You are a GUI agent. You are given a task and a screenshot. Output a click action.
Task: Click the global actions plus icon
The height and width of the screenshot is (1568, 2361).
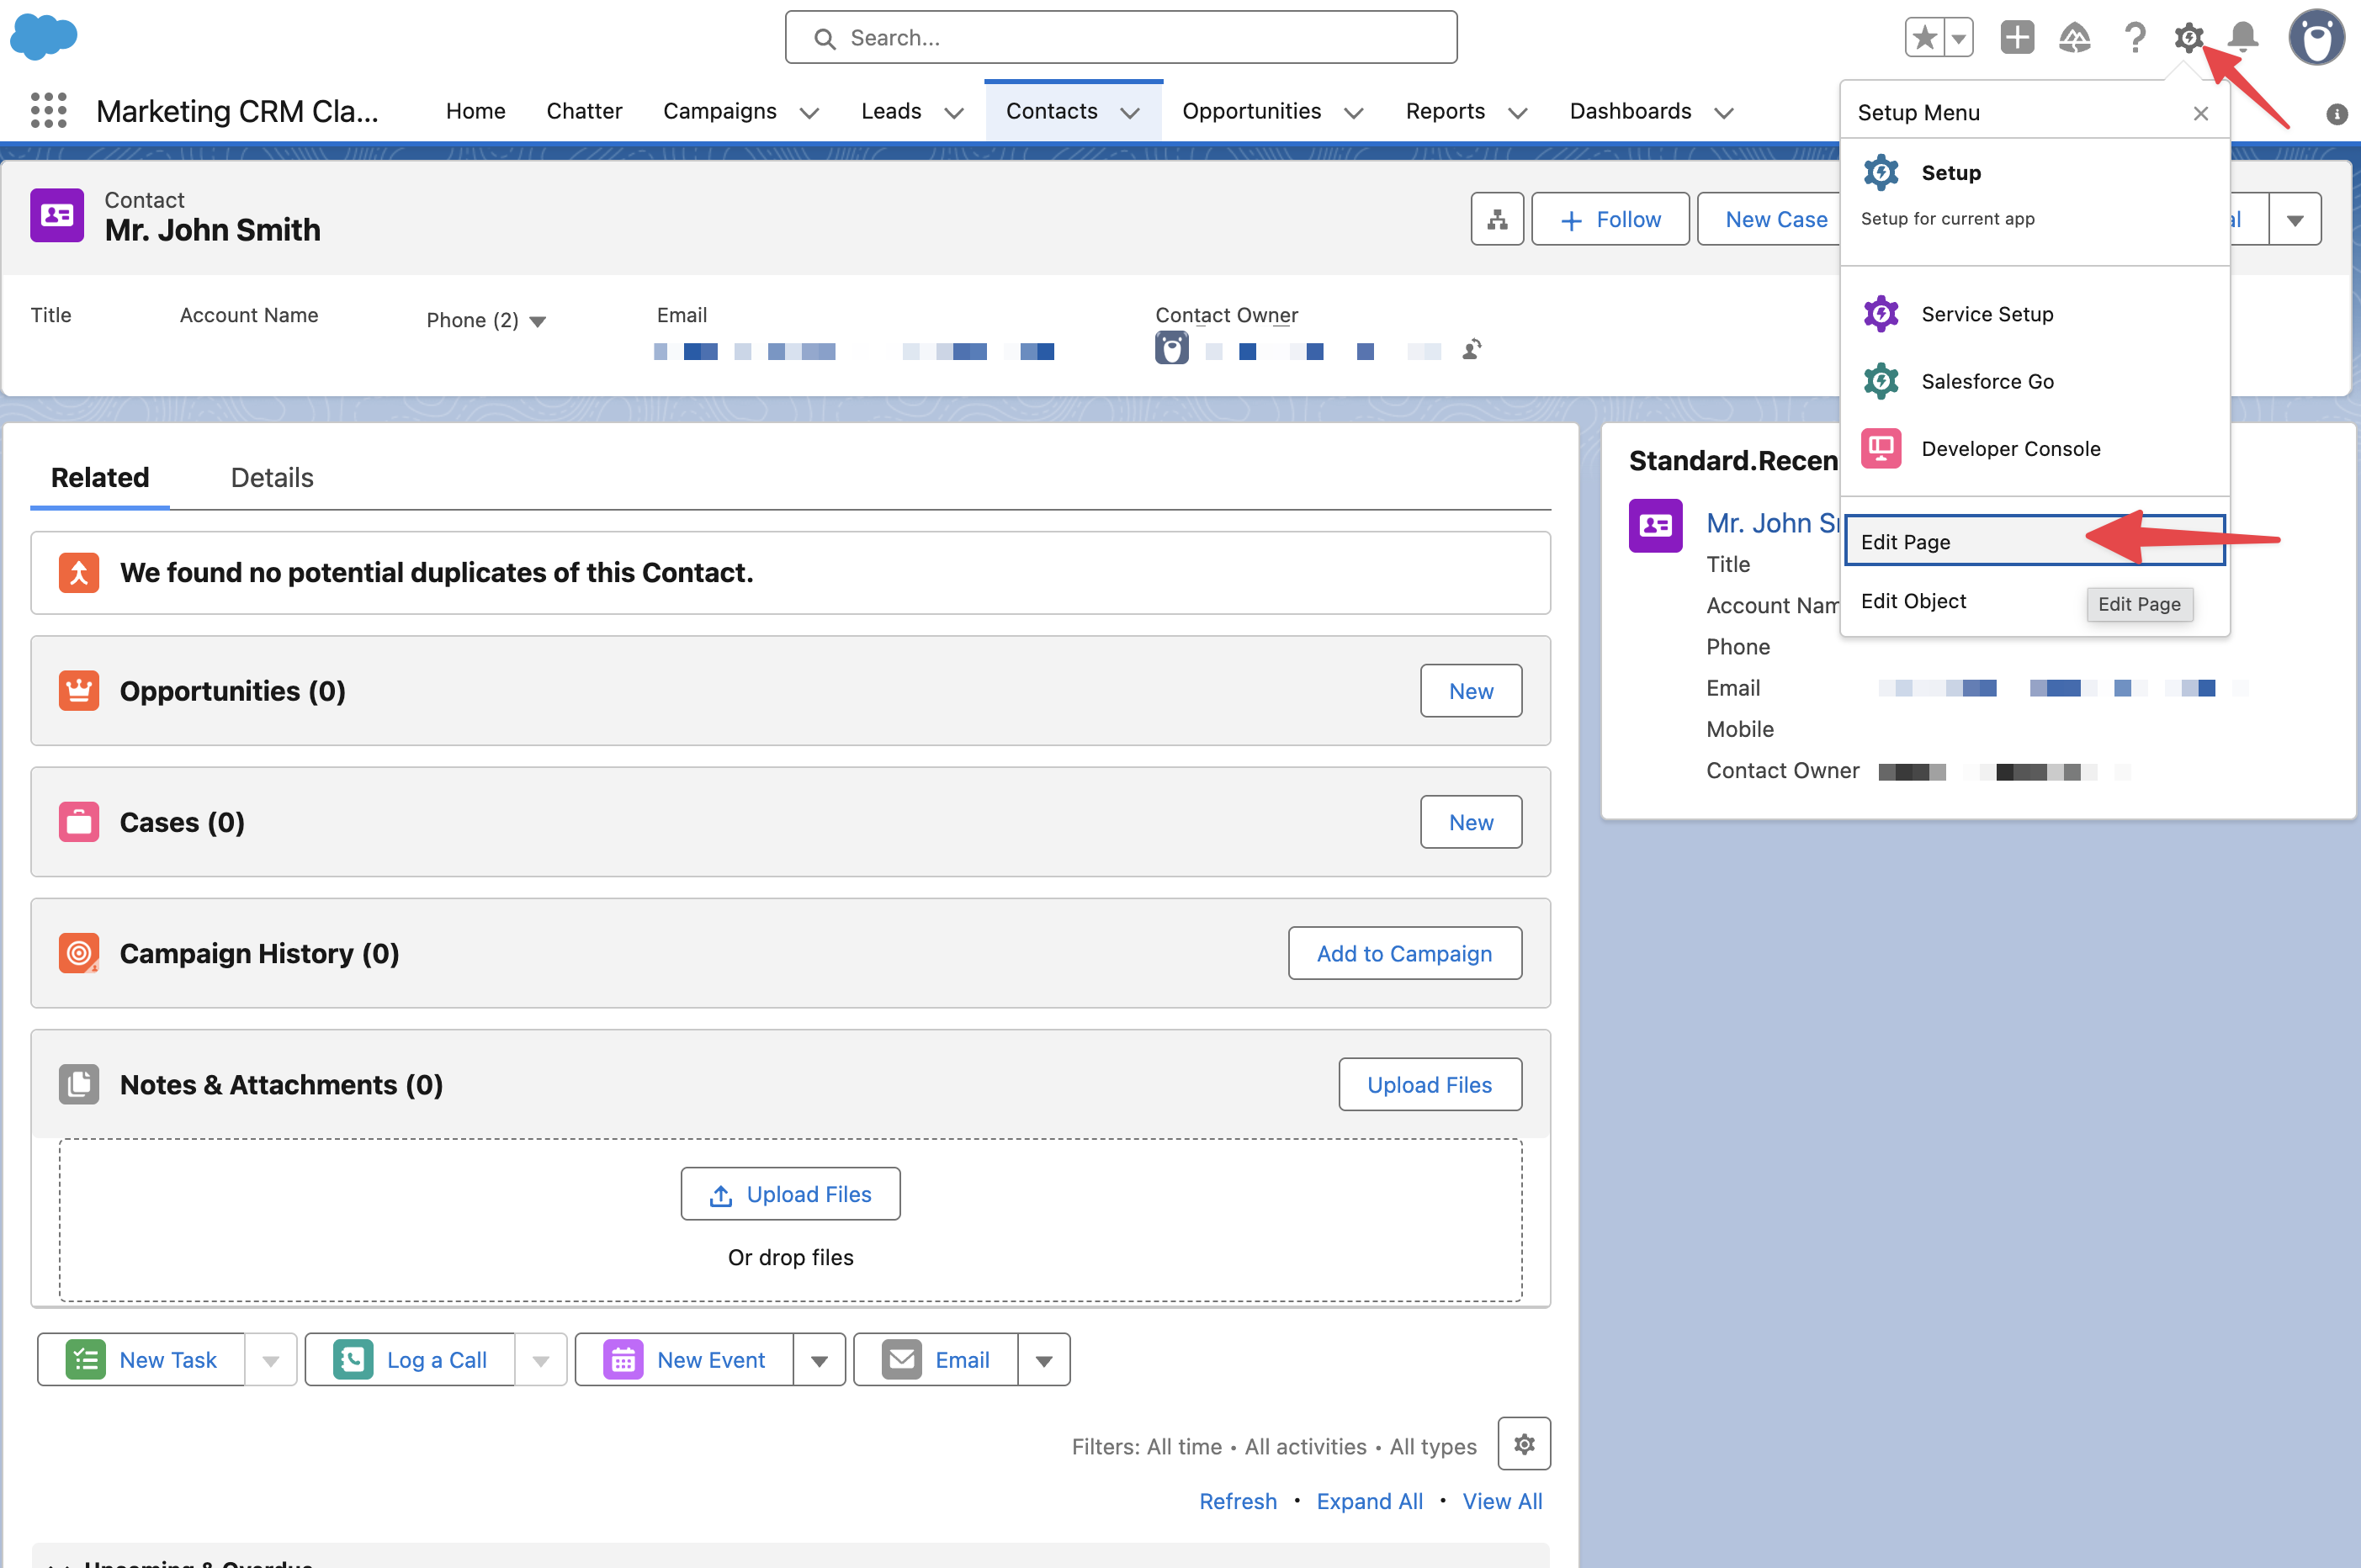coord(2017,38)
